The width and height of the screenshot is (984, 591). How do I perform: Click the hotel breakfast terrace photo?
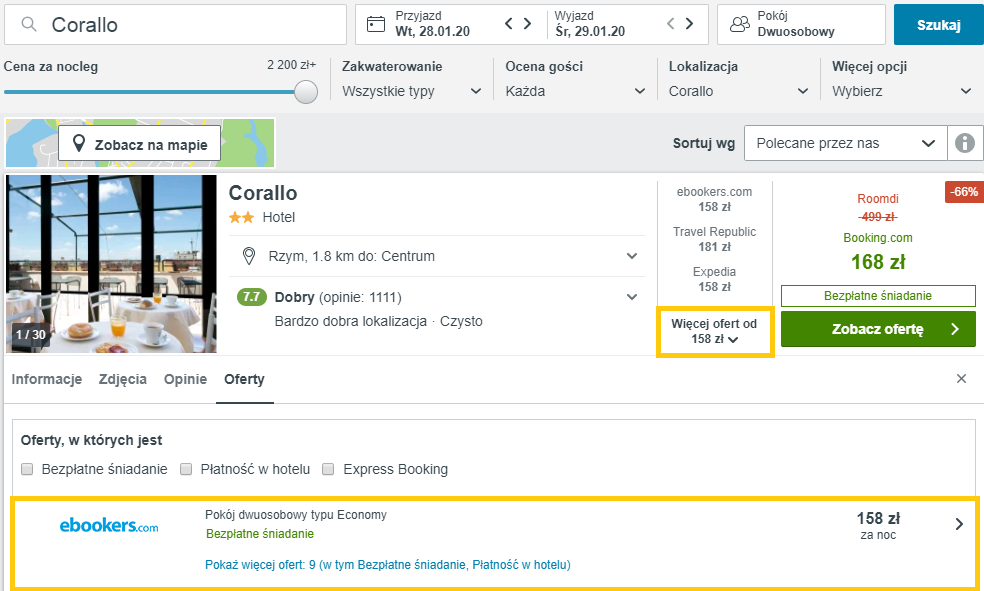tap(111, 264)
